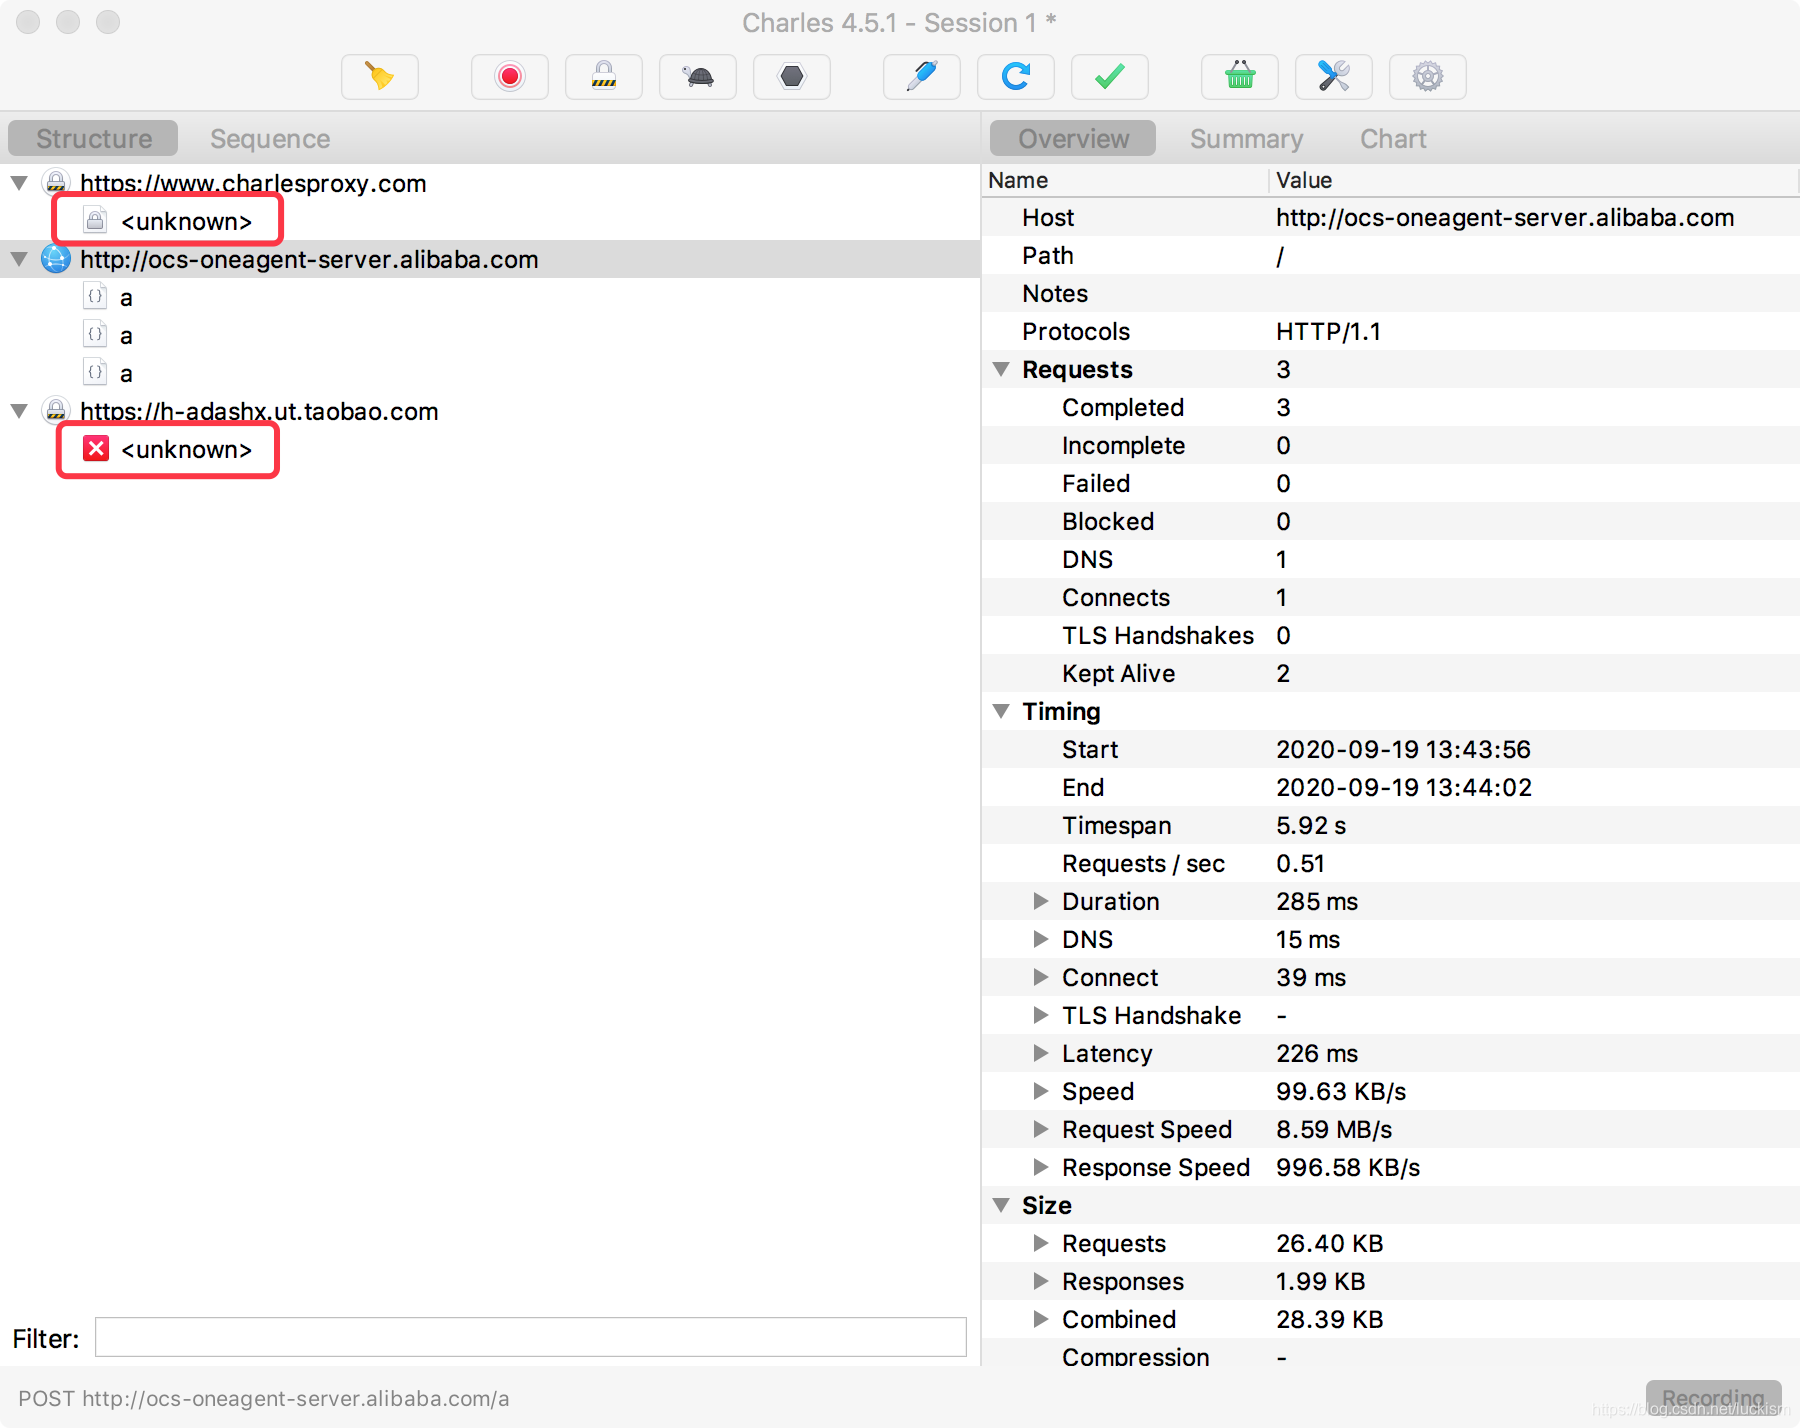Expand the Response Speed row

(x=1041, y=1167)
